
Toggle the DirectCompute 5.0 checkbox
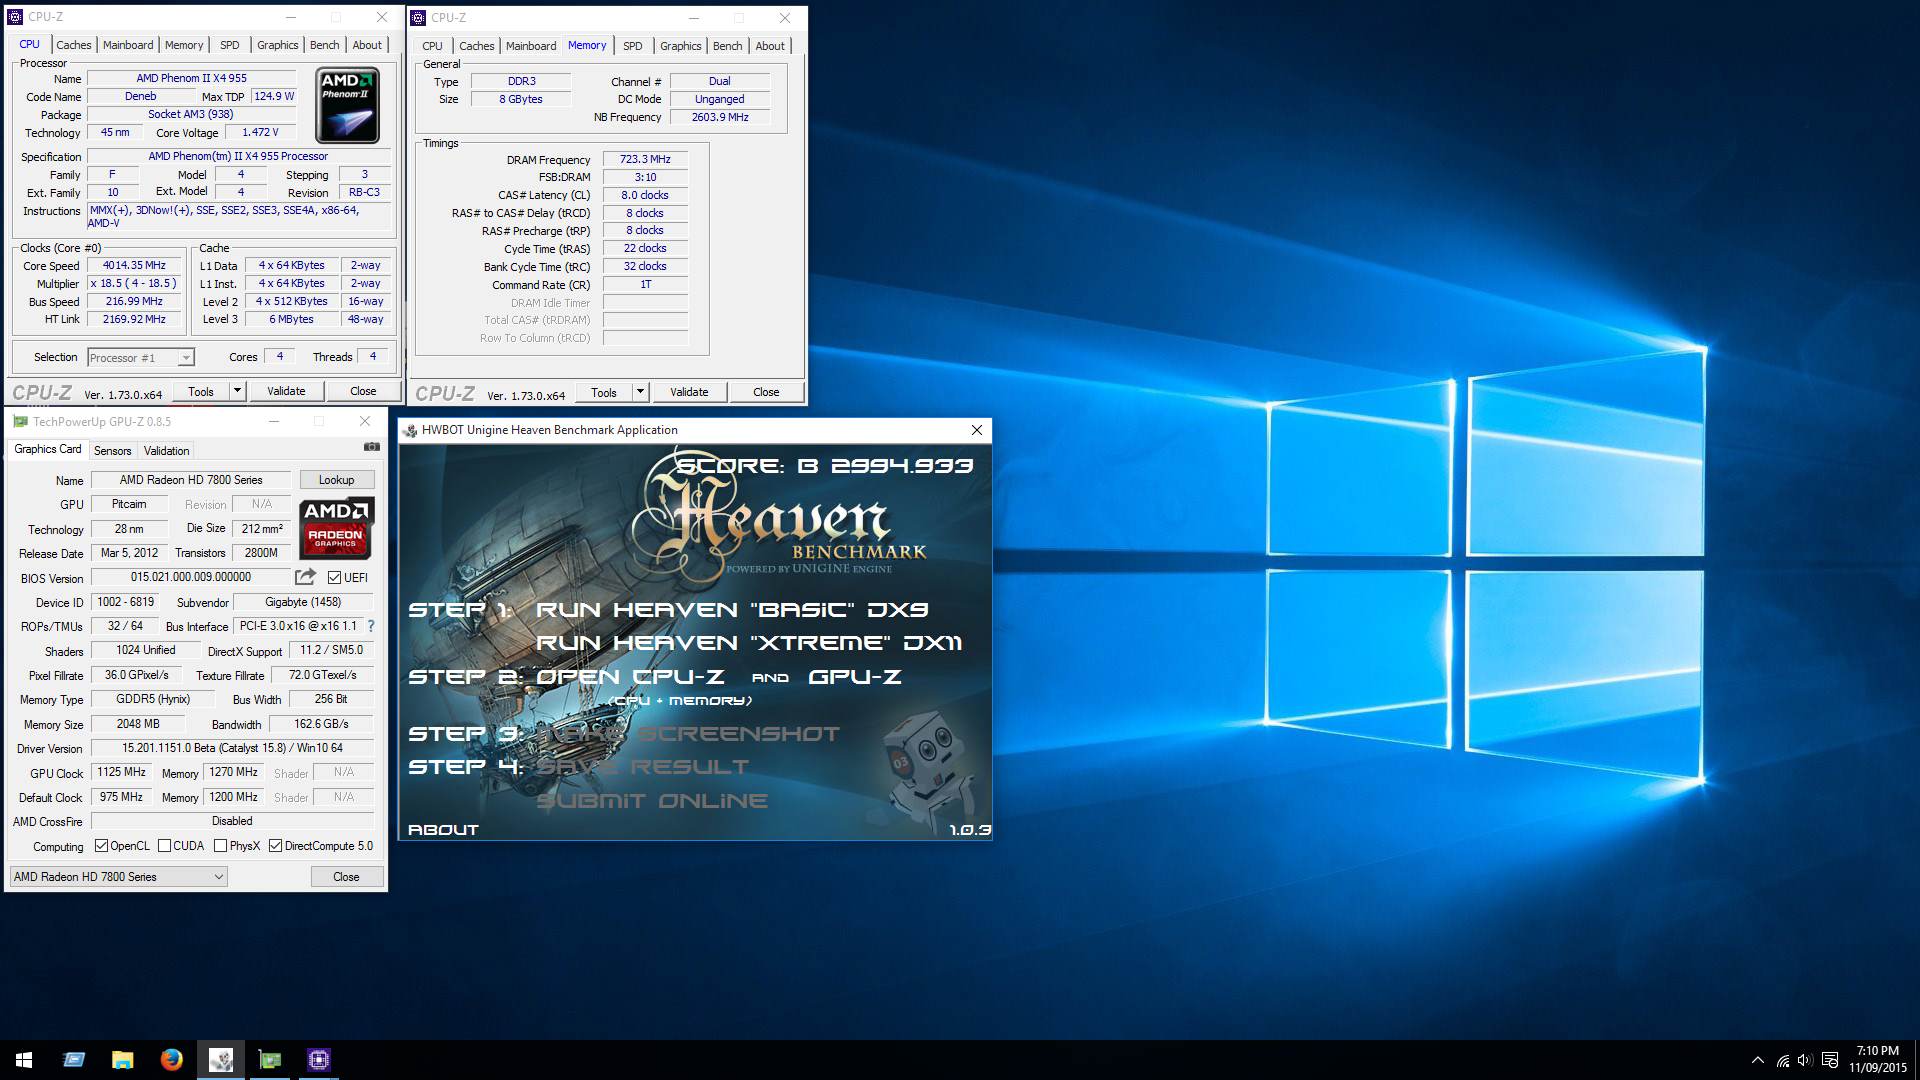[275, 846]
